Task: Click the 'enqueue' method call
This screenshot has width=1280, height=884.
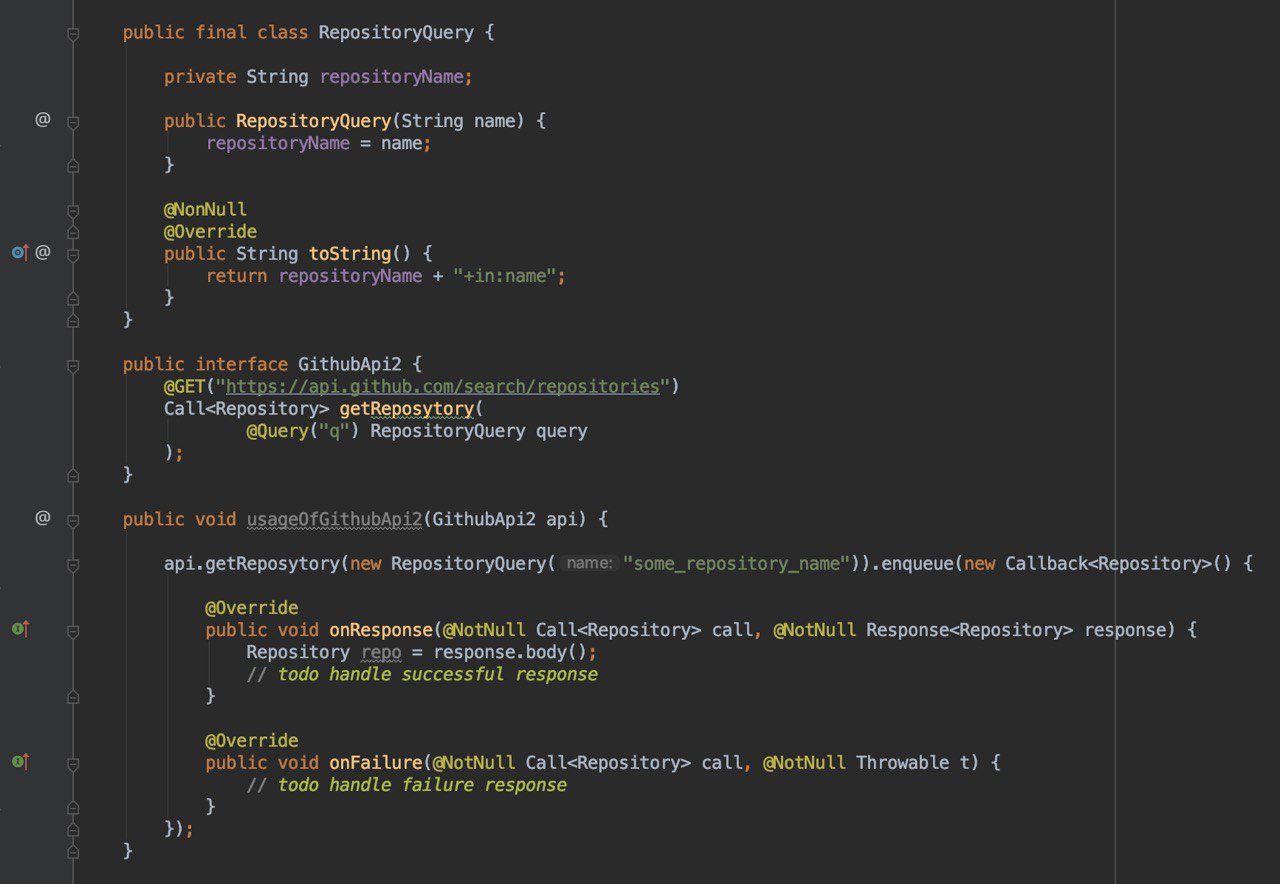Action: tap(918, 563)
